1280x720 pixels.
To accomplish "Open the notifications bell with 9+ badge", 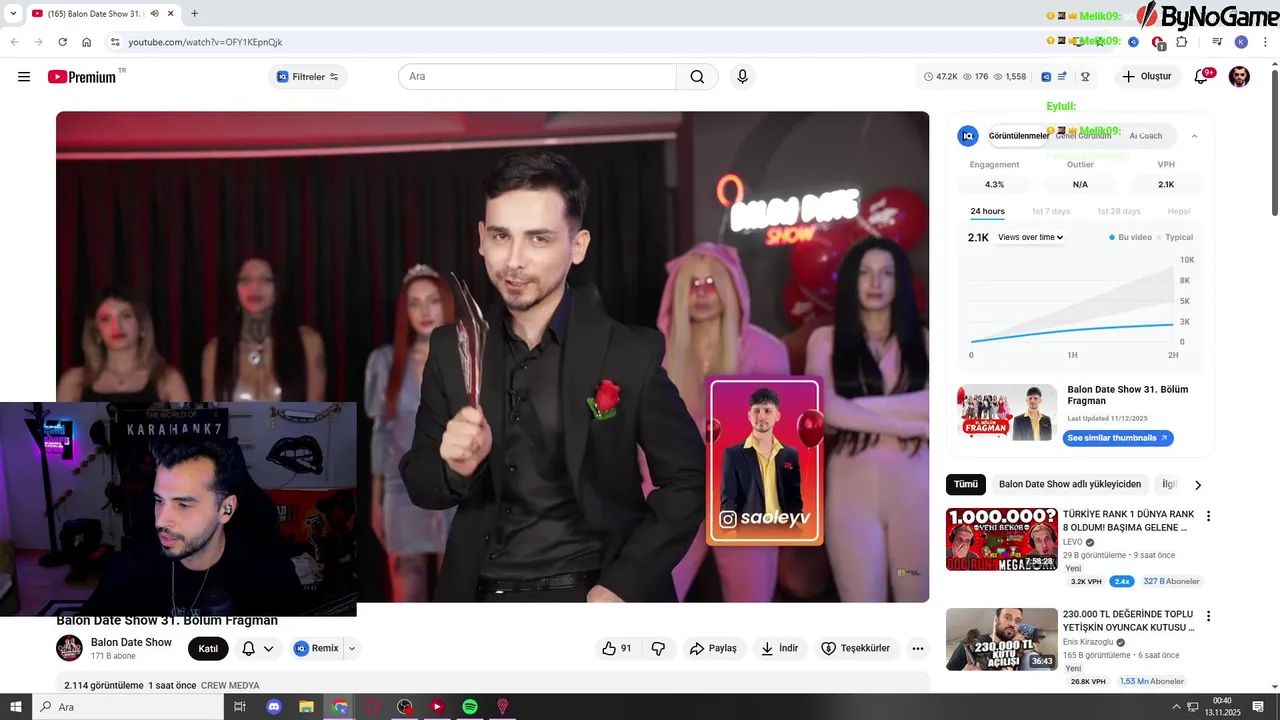I will click(x=1202, y=77).
